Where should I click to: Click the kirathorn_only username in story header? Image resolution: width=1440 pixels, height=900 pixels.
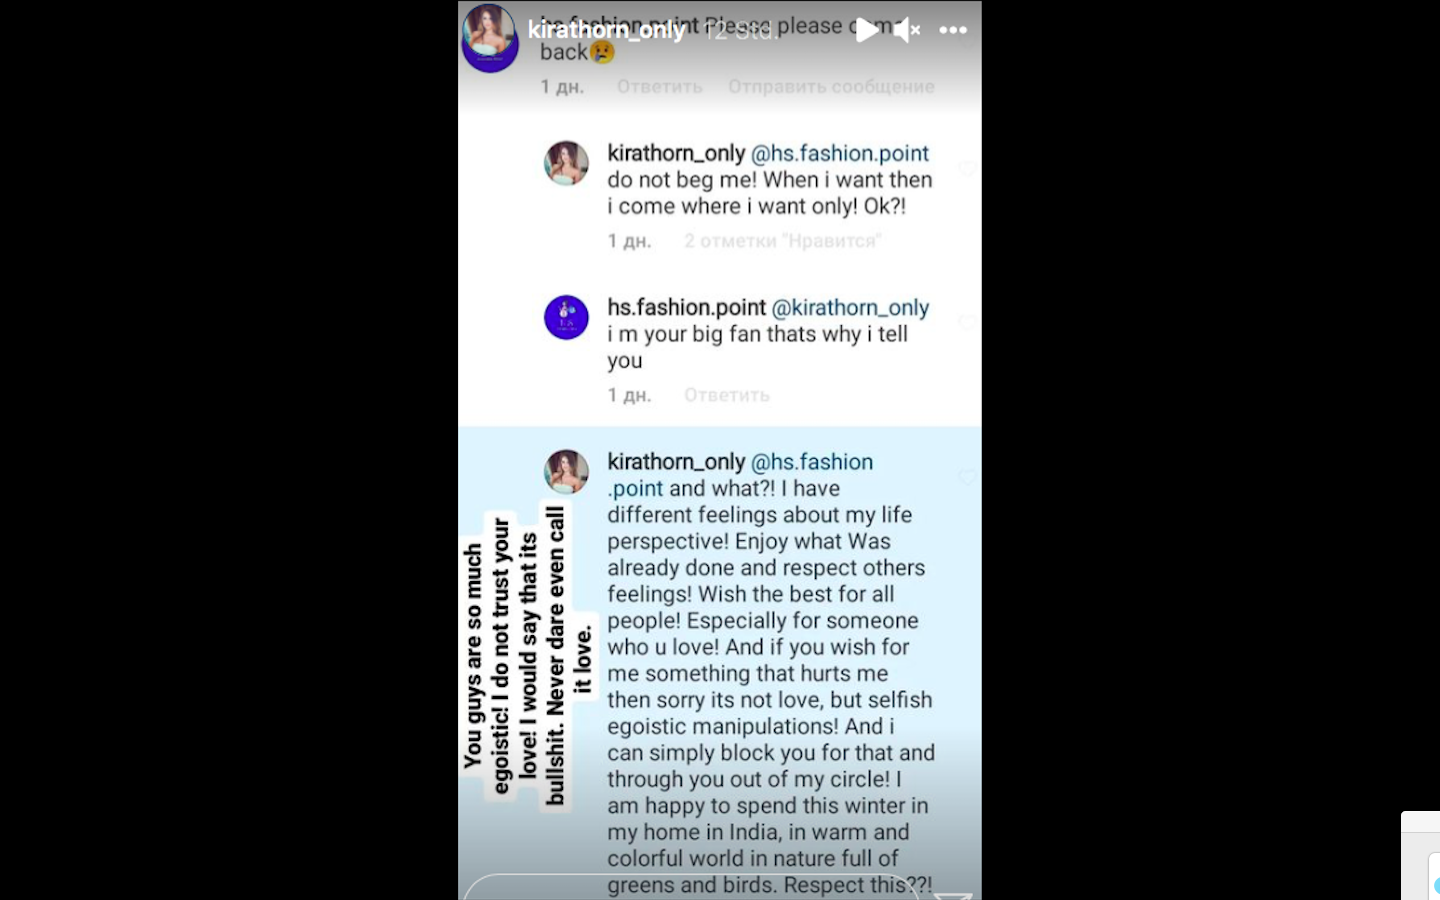tap(607, 30)
